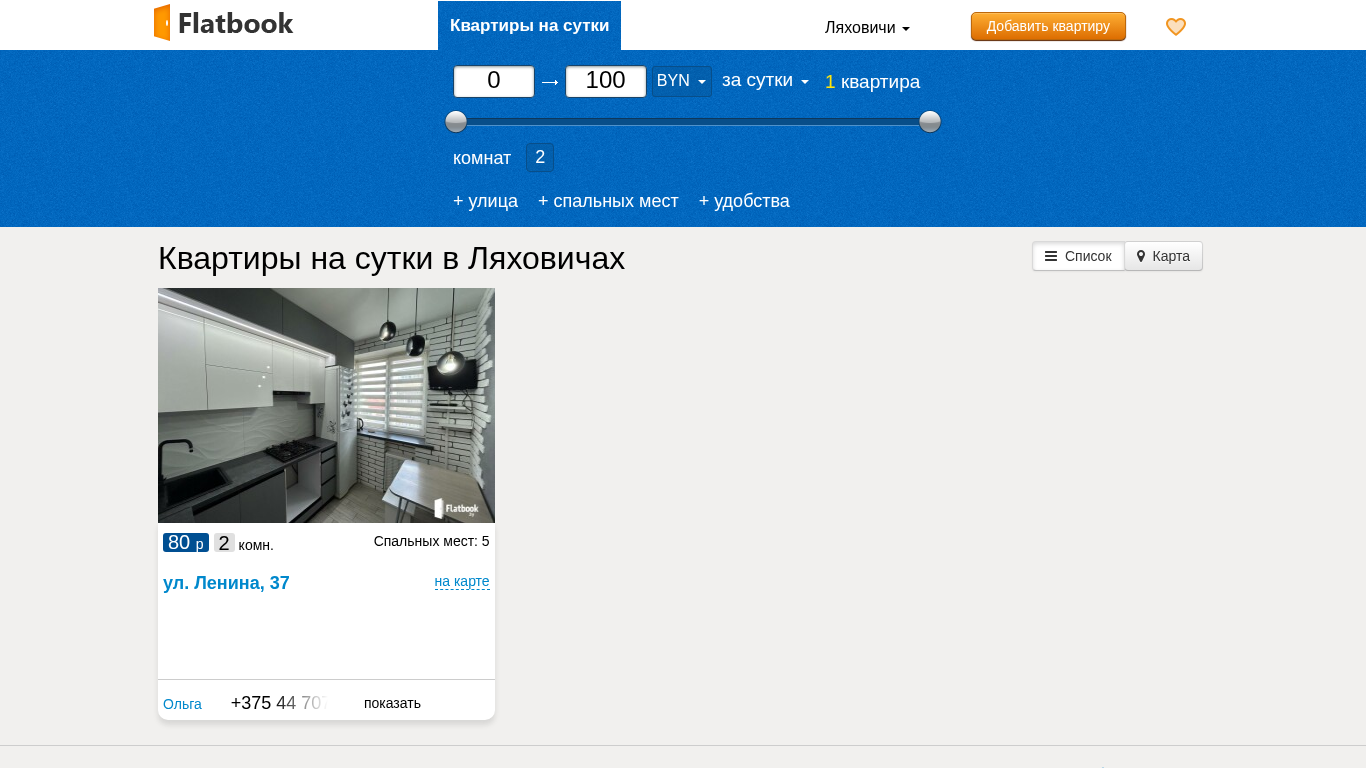
Task: Open listing ул. Ленина, 37
Action: 226,583
